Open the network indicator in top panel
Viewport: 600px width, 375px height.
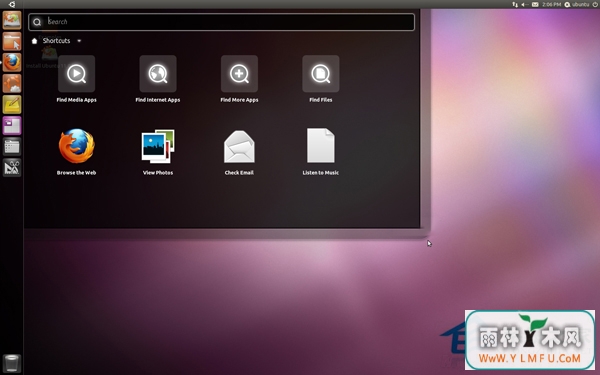click(515, 5)
